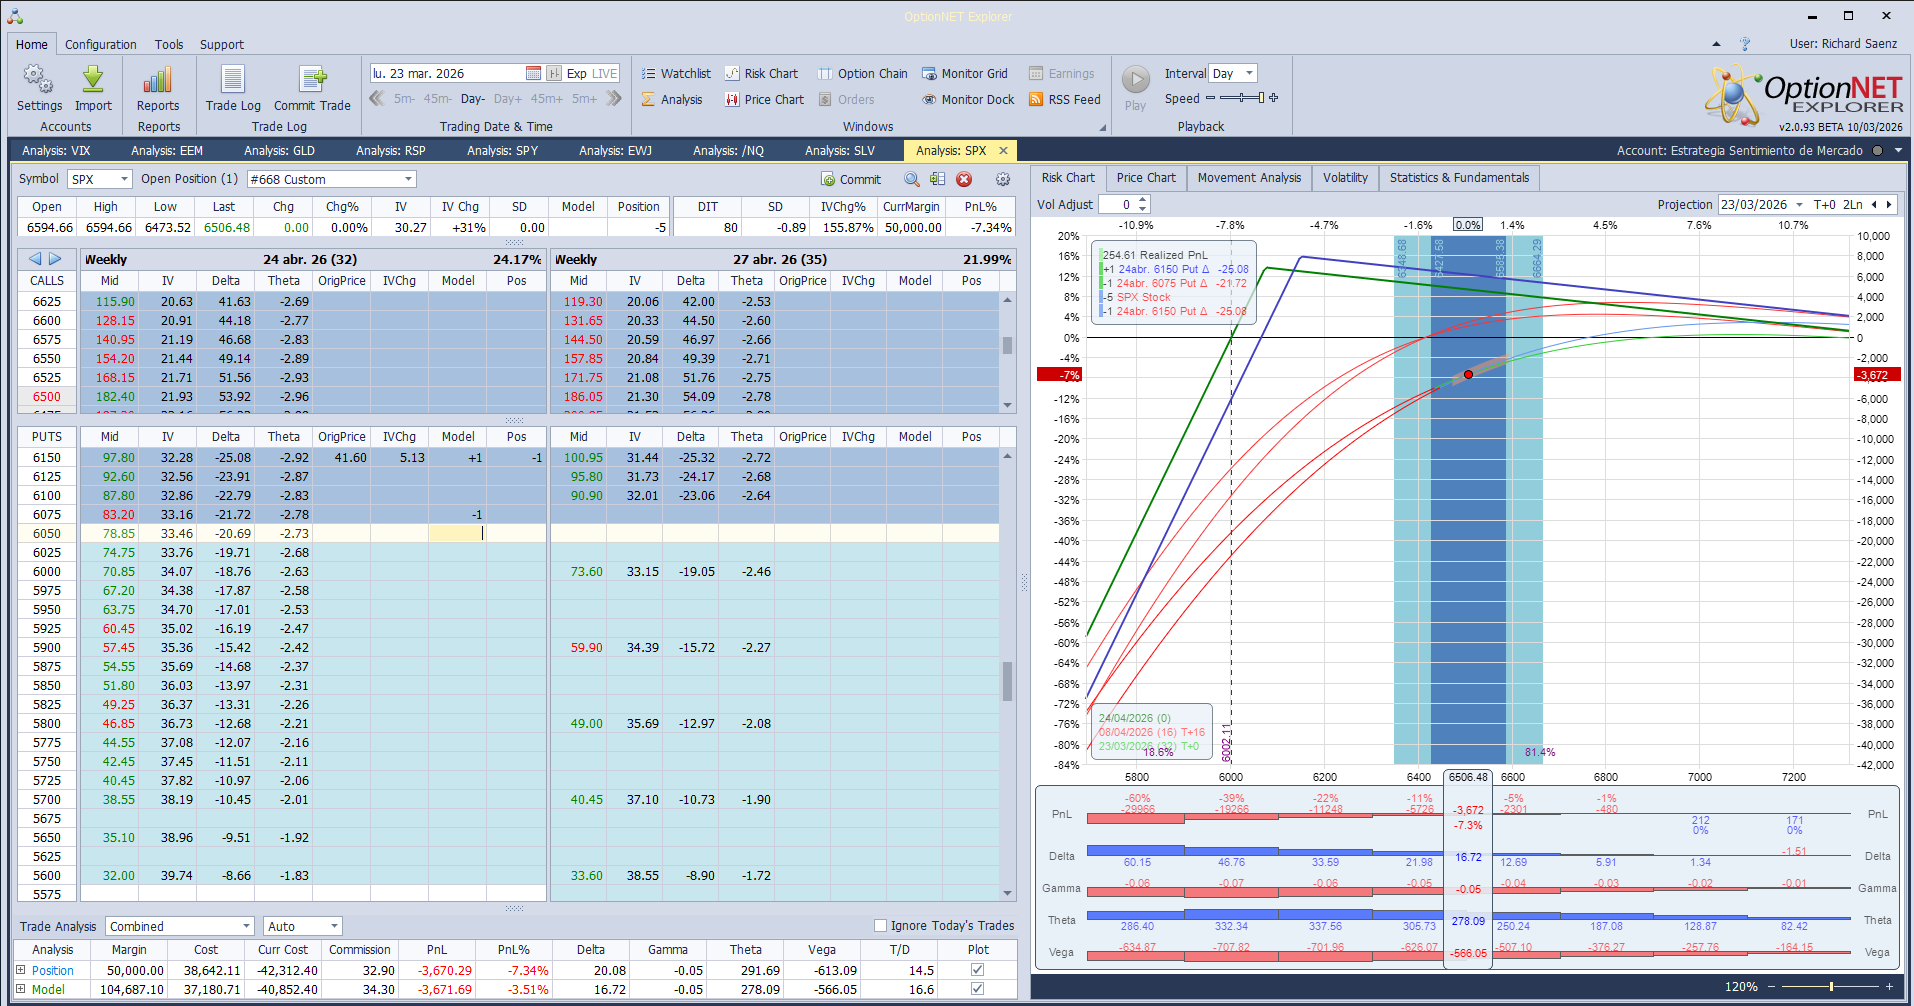
Task: Click the red cancel icon in the analysis toolbar
Action: tap(964, 179)
